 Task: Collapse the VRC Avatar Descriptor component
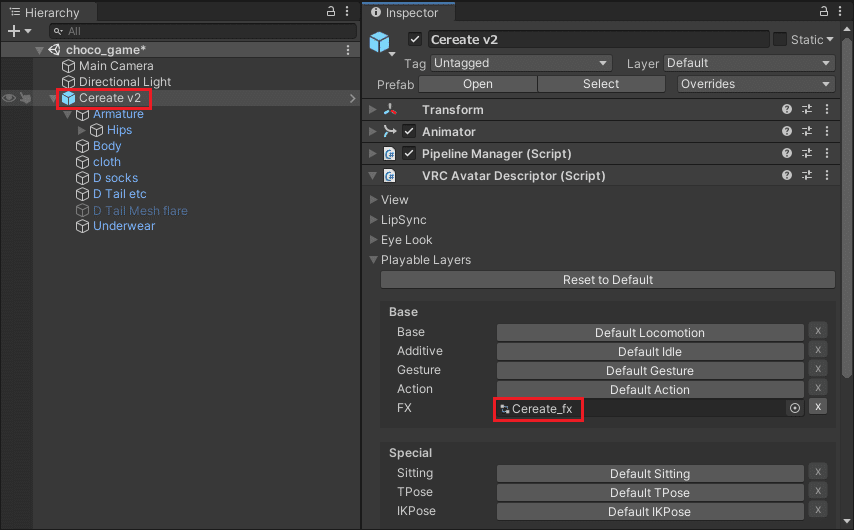coord(373,175)
